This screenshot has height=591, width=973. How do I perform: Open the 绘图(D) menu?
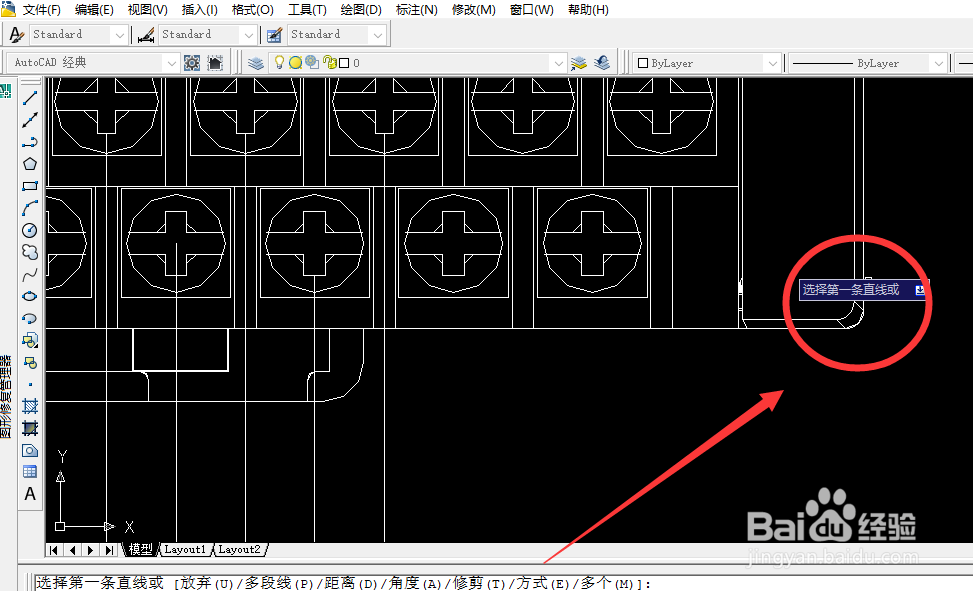361,10
